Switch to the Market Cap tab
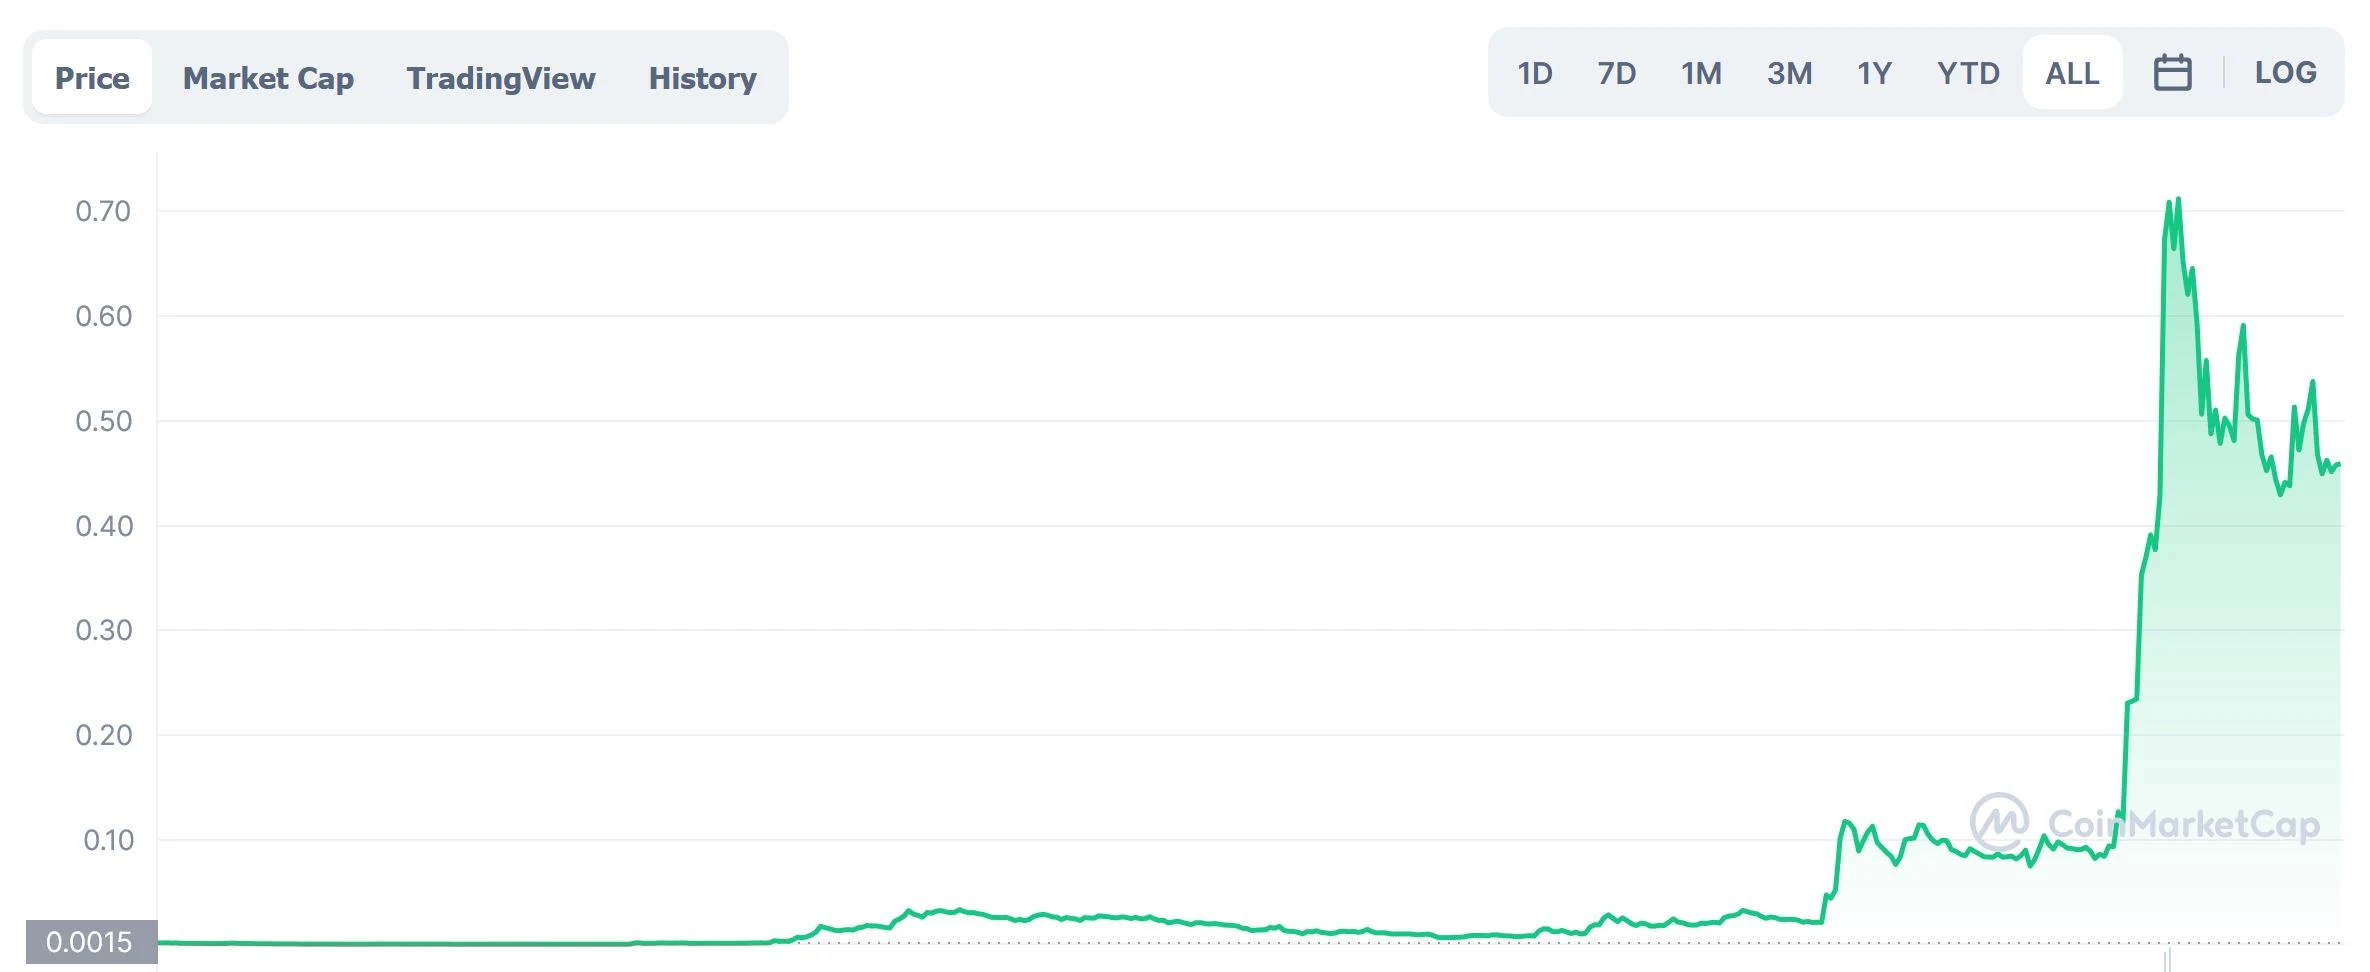 point(268,78)
